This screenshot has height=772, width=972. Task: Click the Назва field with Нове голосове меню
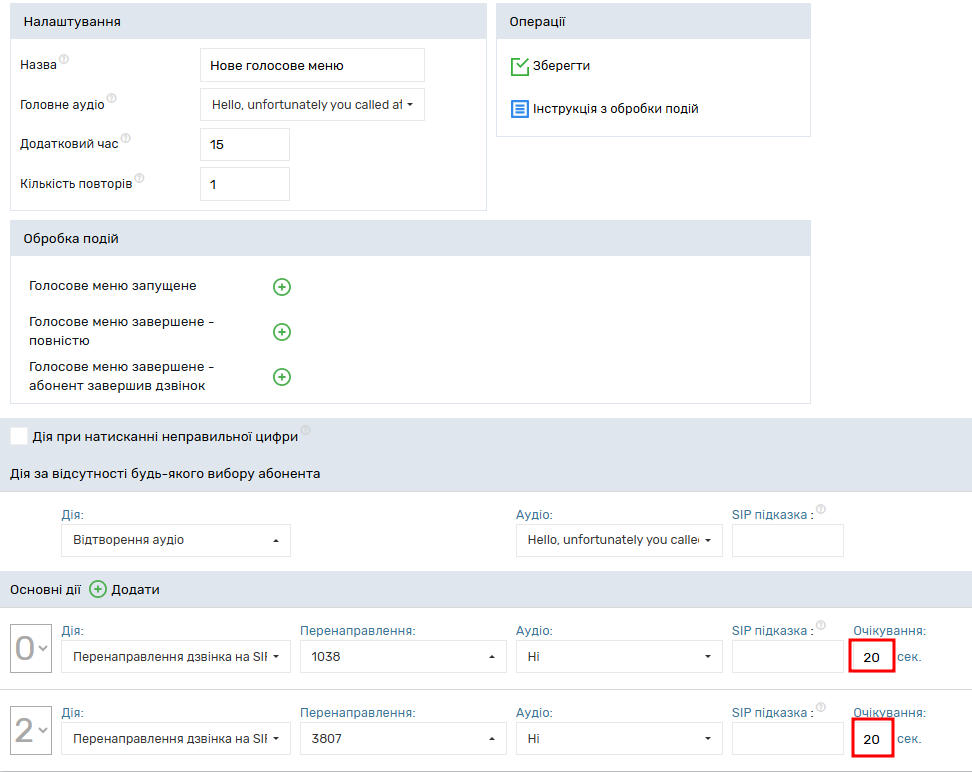pyautogui.click(x=312, y=65)
